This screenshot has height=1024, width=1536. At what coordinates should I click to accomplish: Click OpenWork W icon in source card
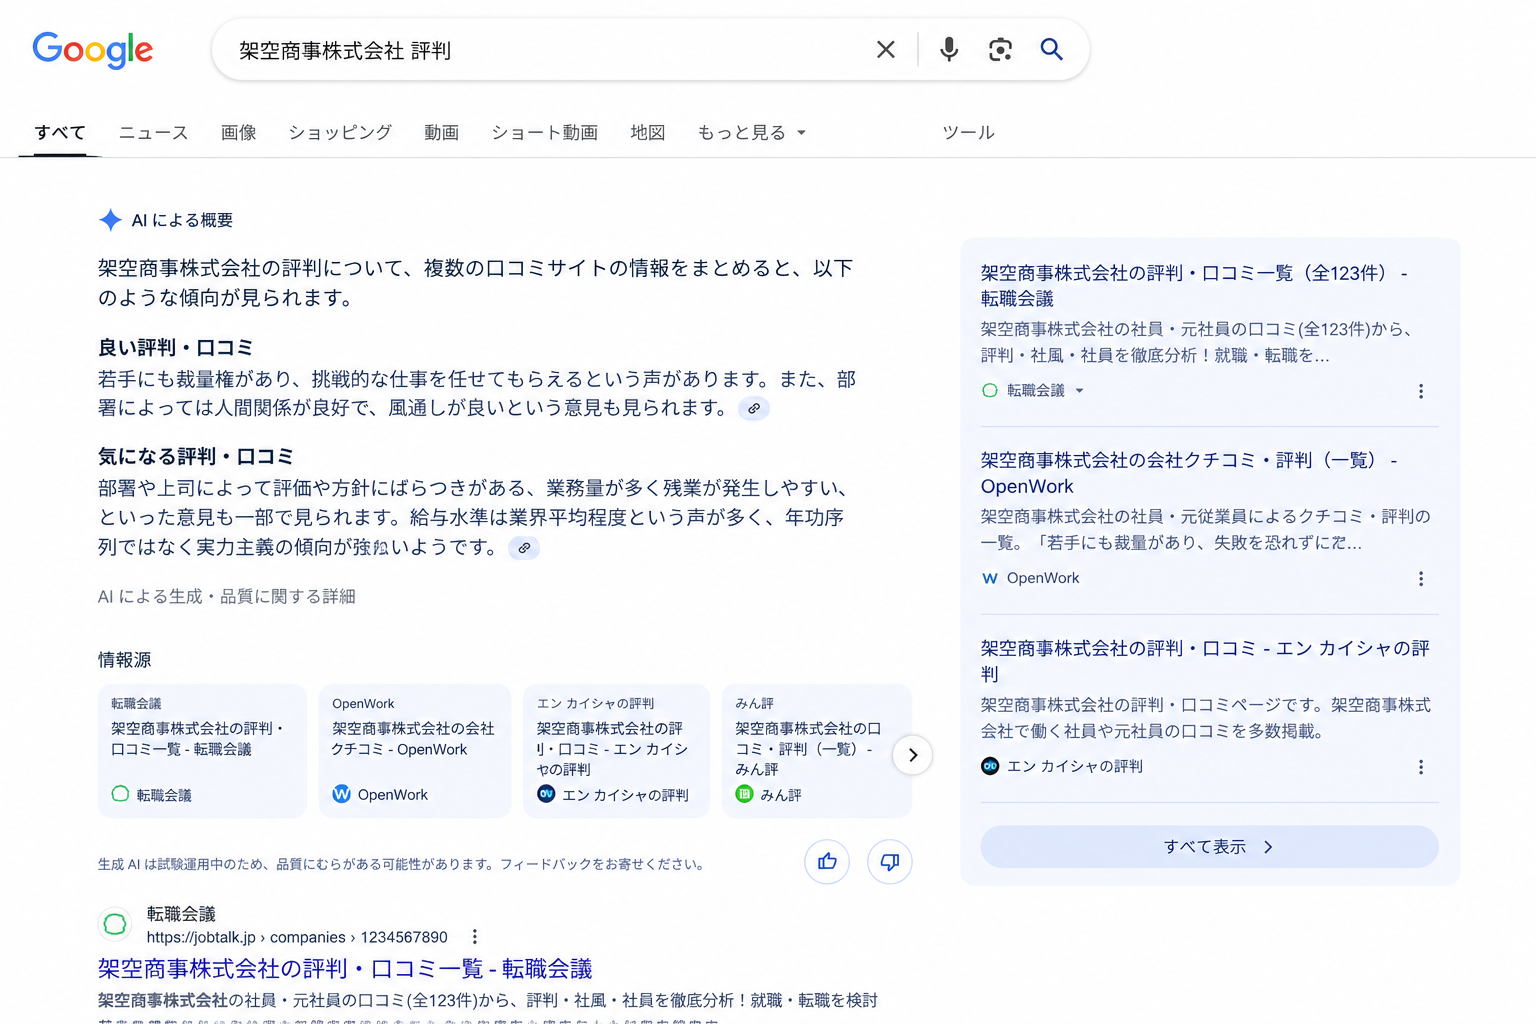tap(341, 794)
